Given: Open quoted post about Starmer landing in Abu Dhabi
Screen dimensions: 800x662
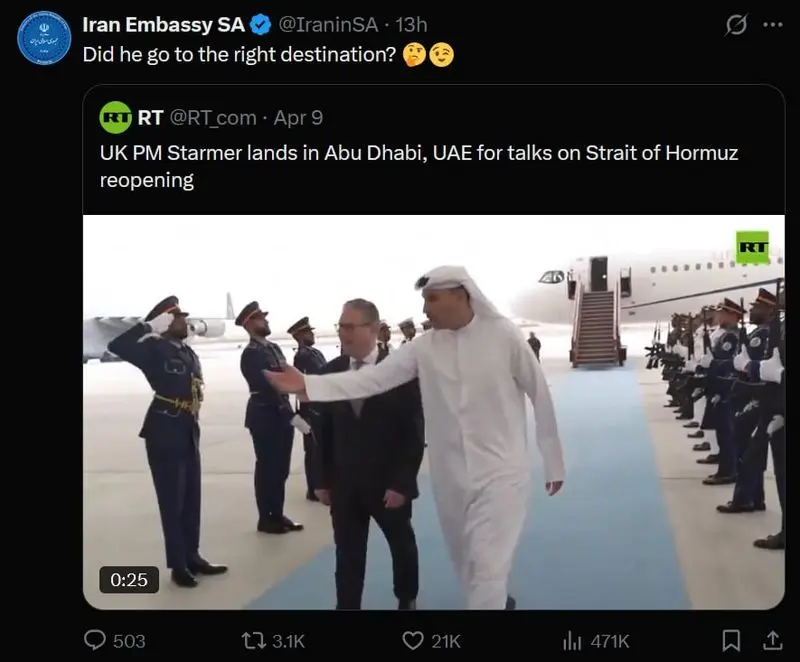Looking at the screenshot, I should tap(418, 167).
